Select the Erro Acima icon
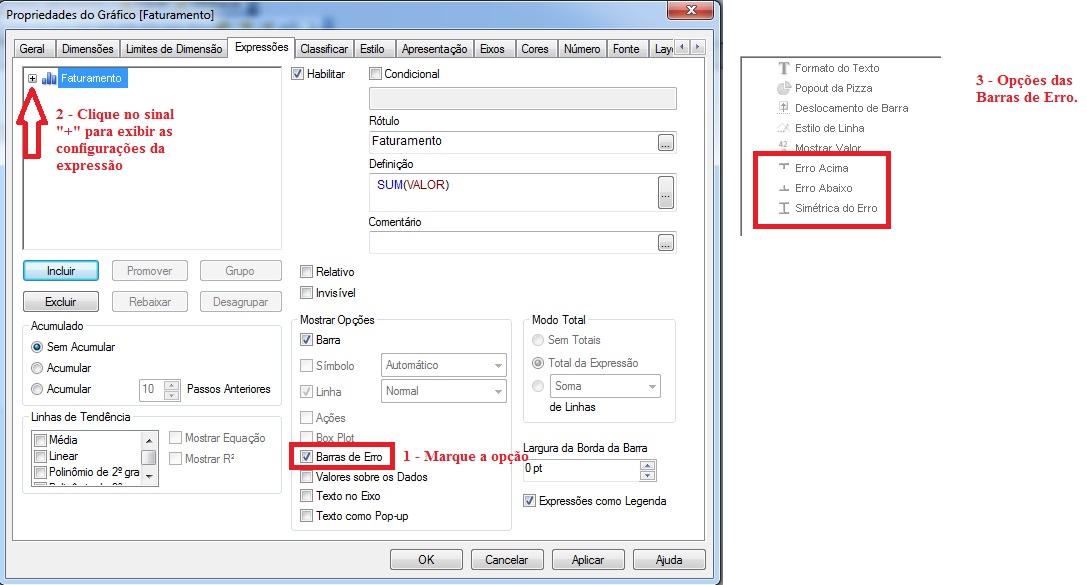Screen dimensions: 1087x585 (x=784, y=168)
